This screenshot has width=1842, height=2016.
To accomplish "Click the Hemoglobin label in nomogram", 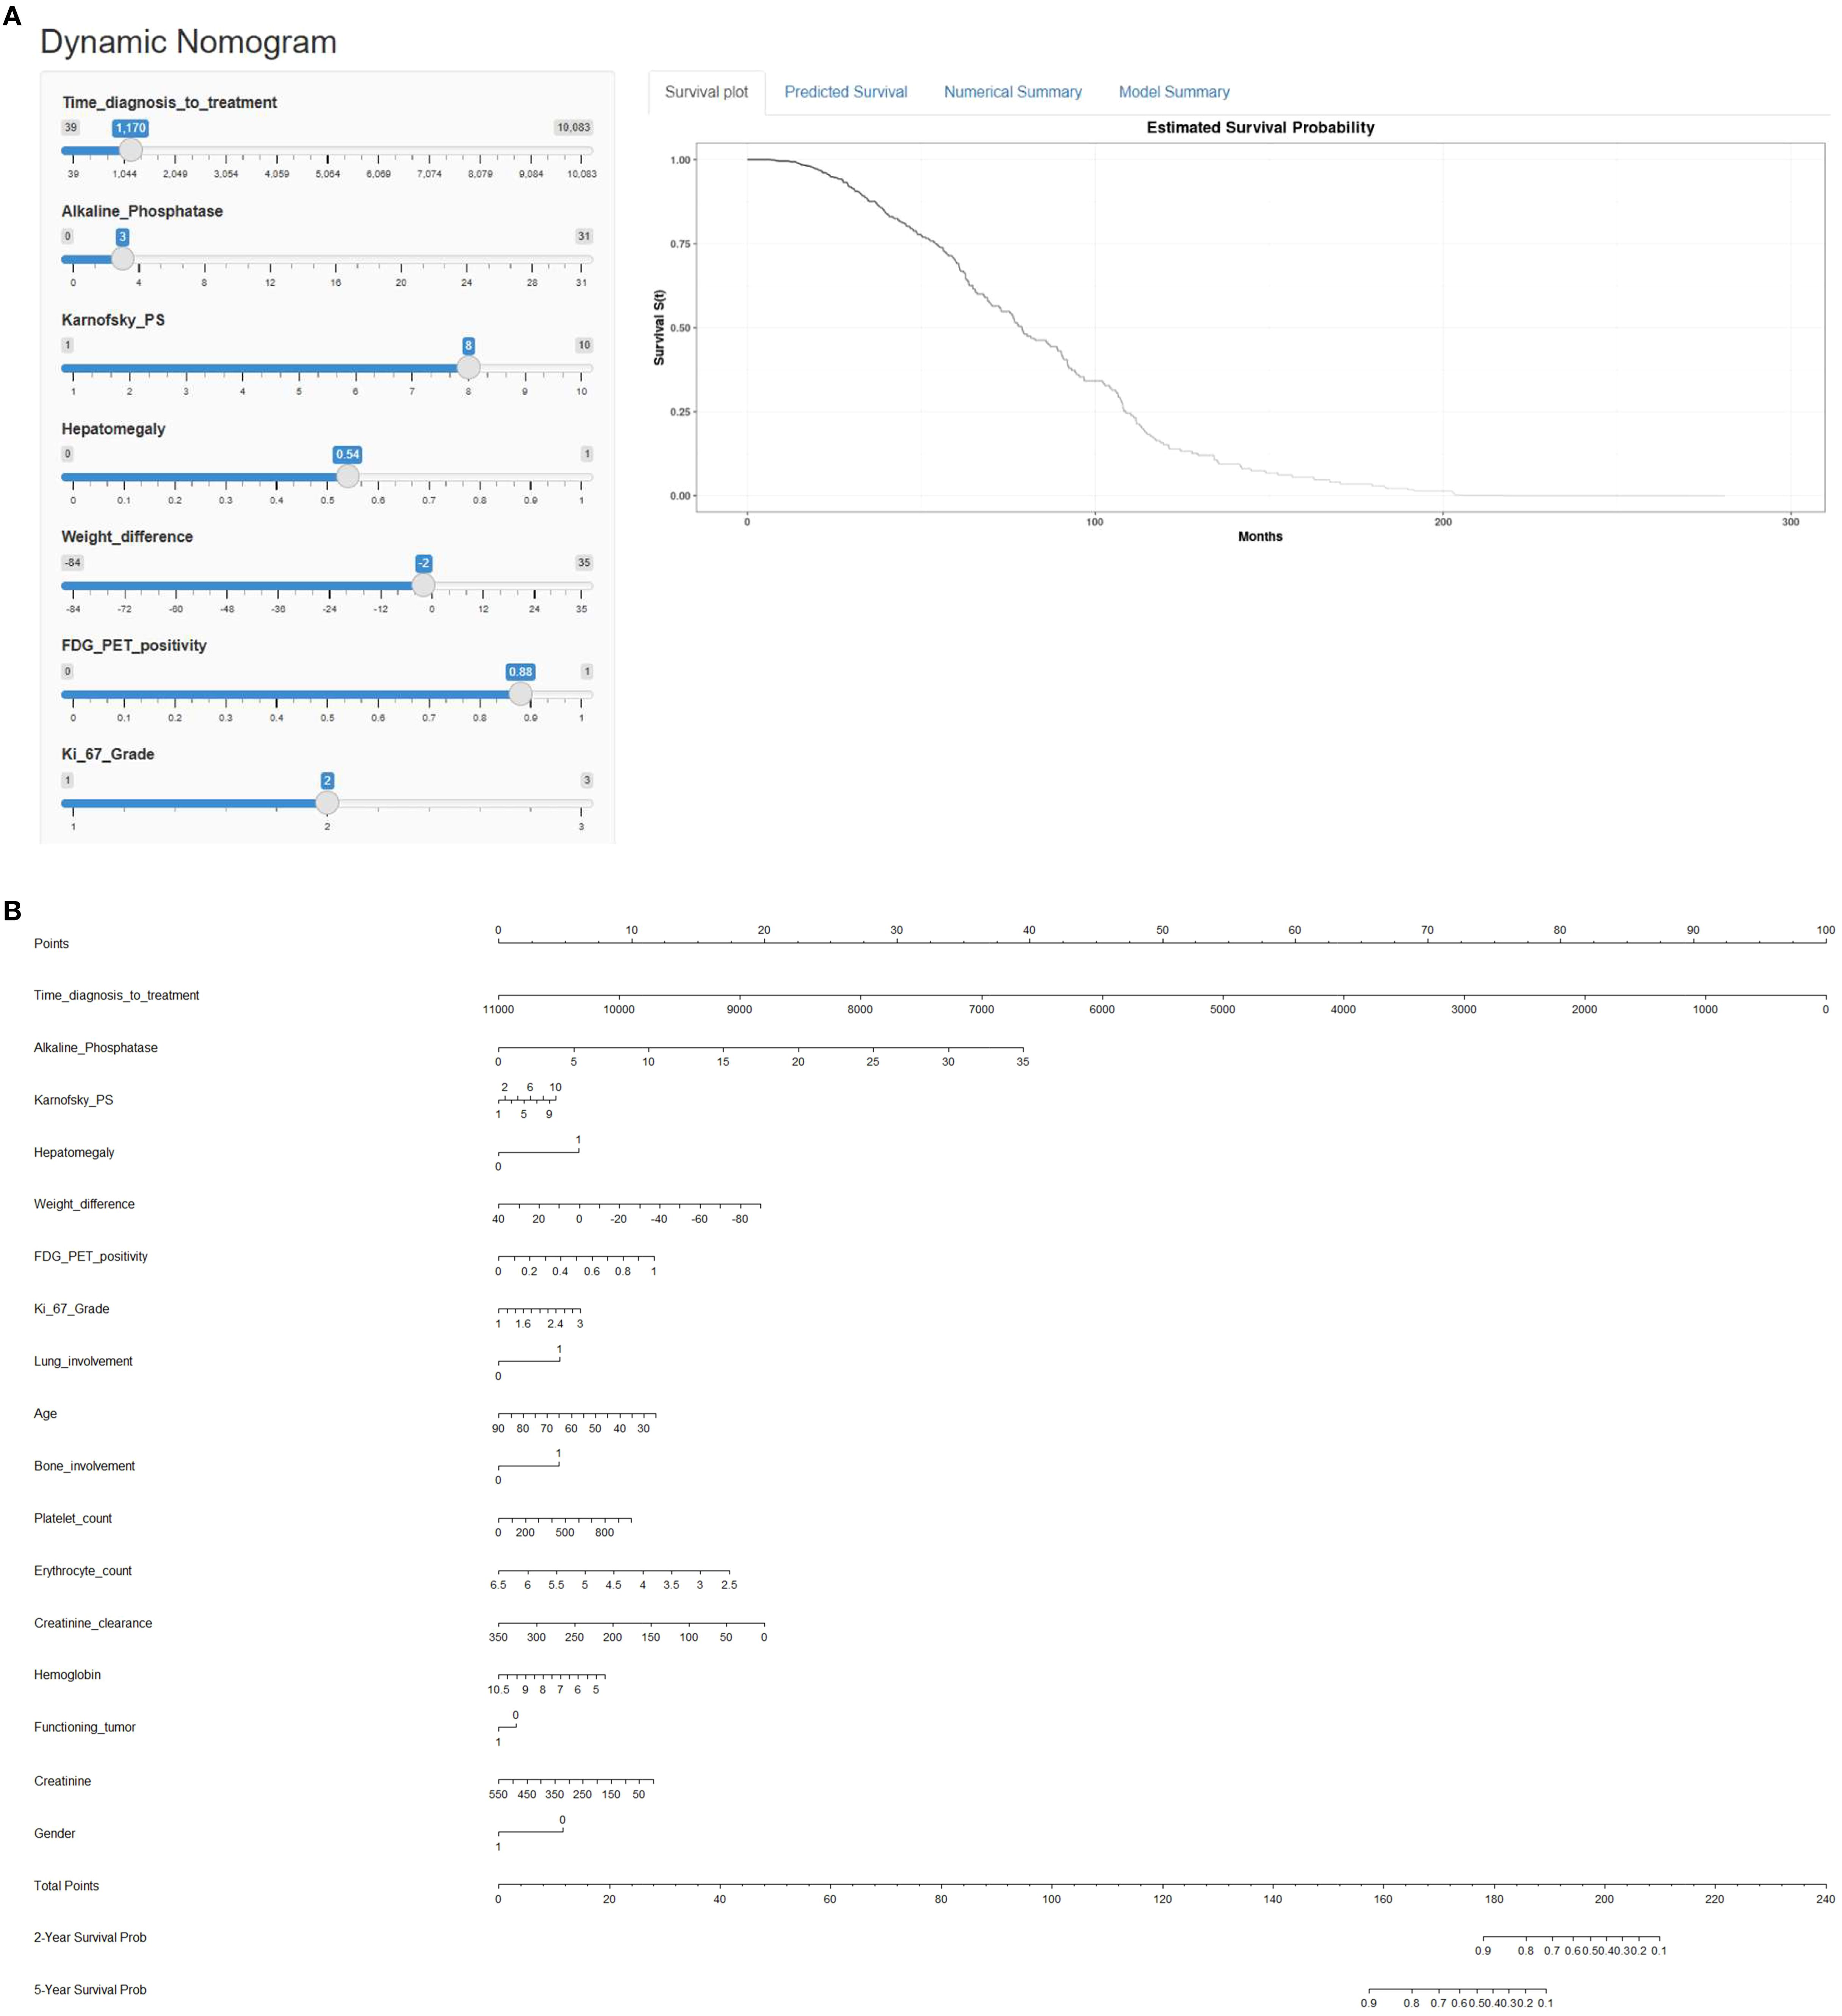I will tap(67, 1675).
